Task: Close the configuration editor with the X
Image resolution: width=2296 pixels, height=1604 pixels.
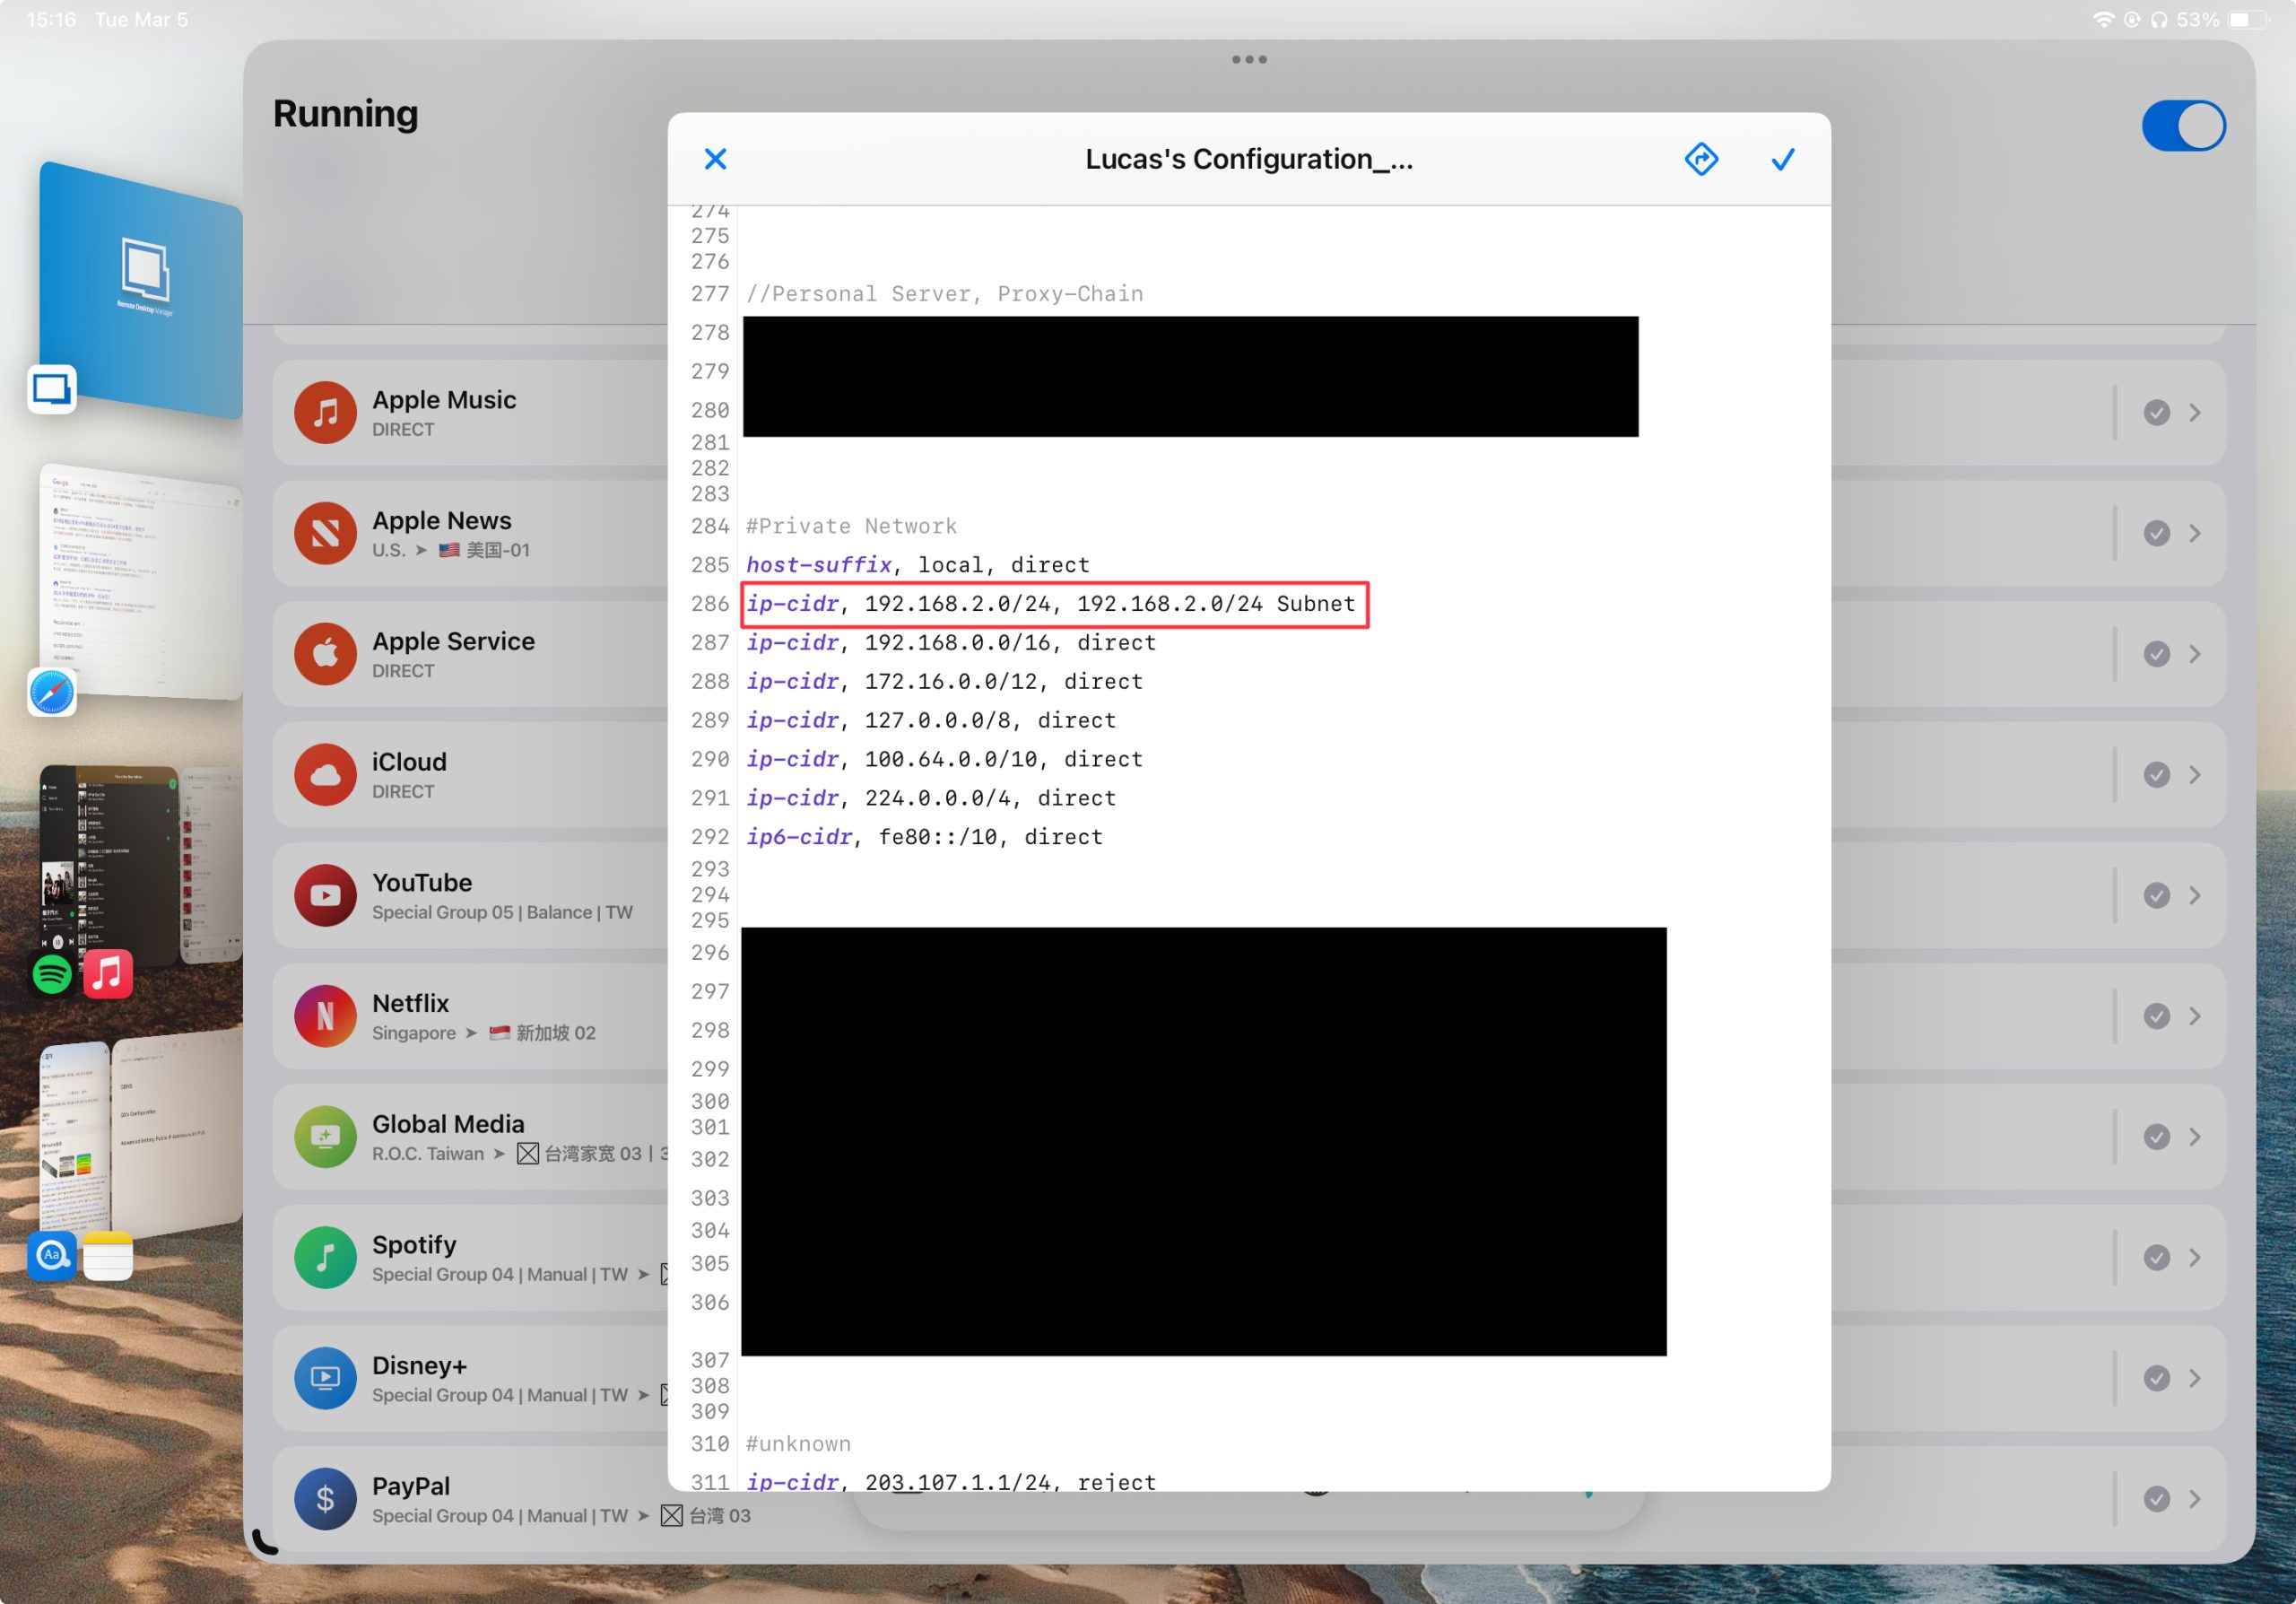Action: [715, 159]
